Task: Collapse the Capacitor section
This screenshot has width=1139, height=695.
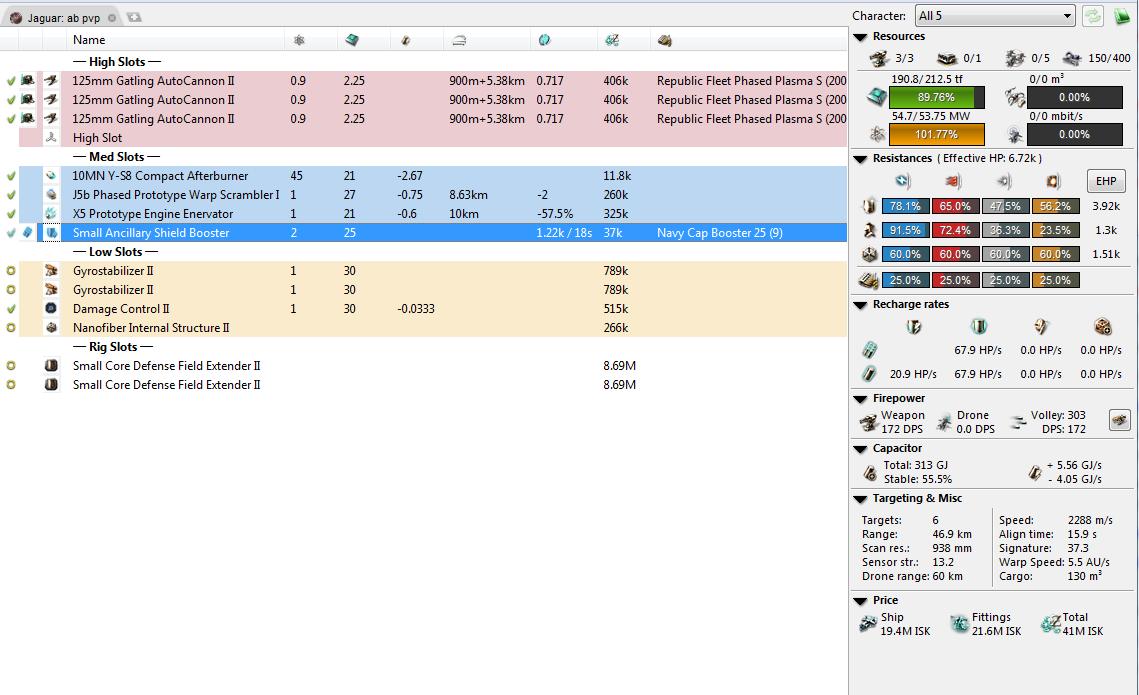Action: tap(861, 449)
